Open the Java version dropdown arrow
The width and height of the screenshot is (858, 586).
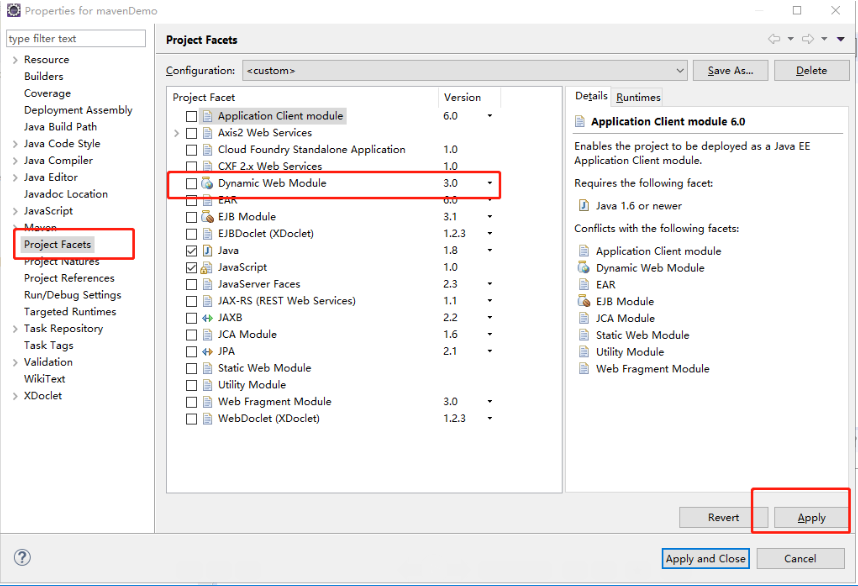(490, 251)
